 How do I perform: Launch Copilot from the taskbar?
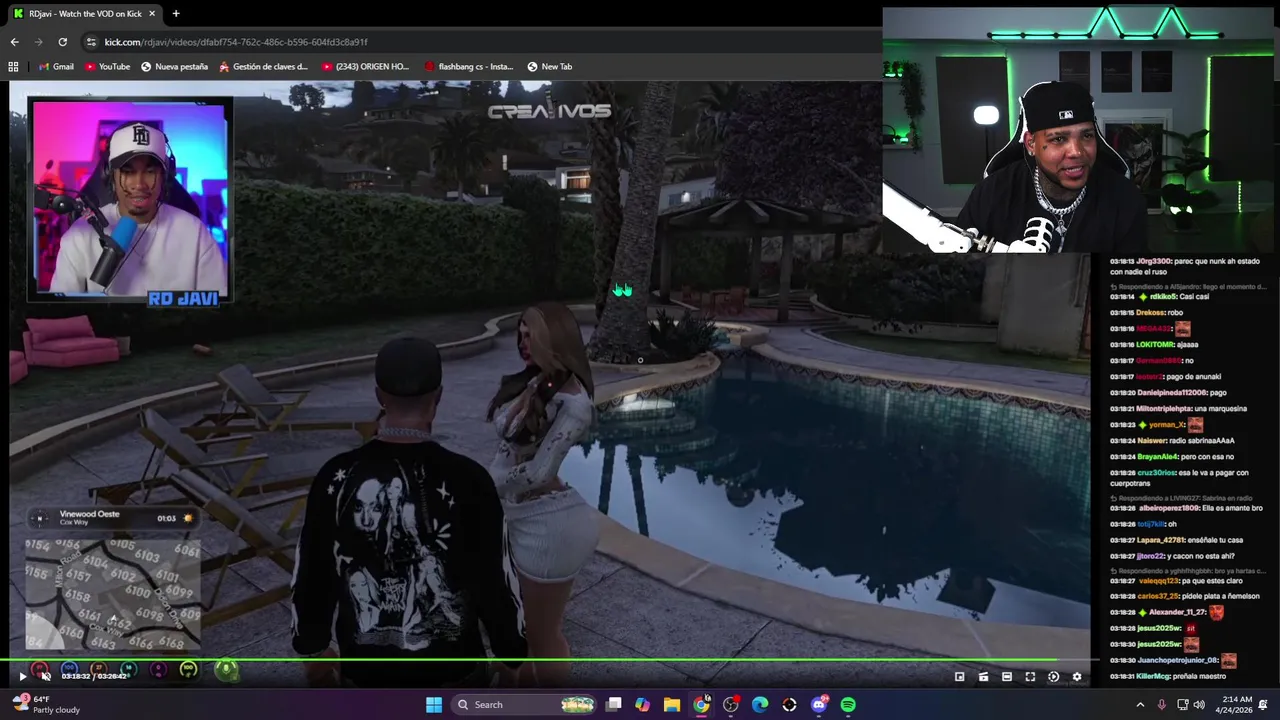[642, 705]
